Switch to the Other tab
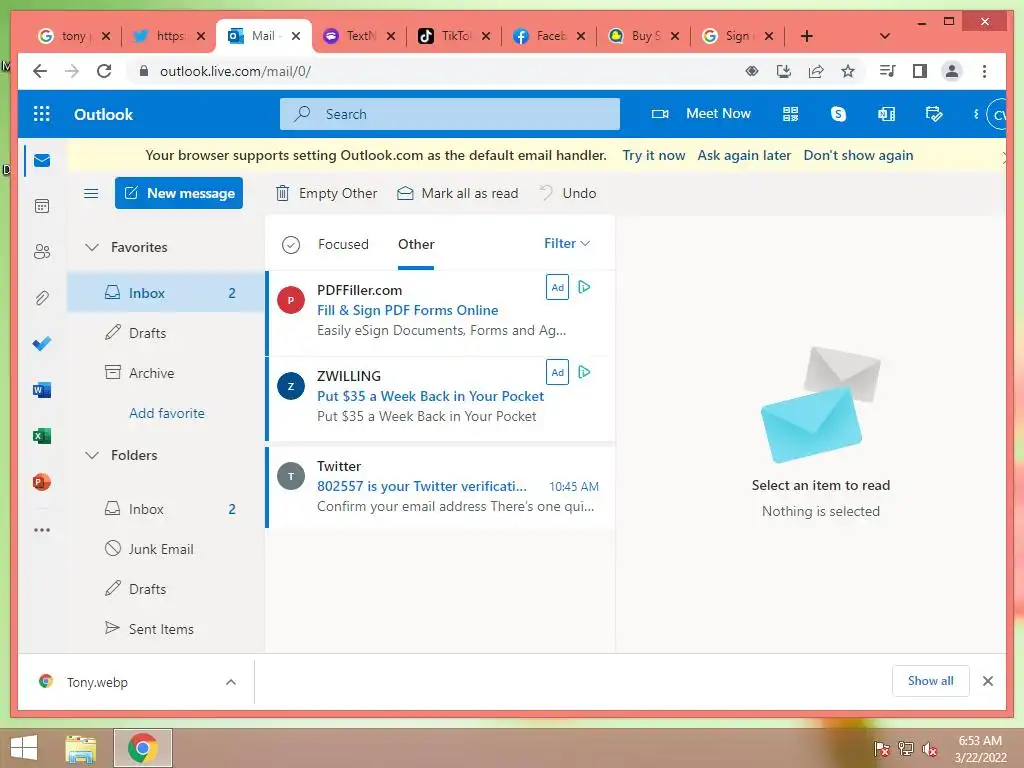This screenshot has height=768, width=1024. (416, 244)
